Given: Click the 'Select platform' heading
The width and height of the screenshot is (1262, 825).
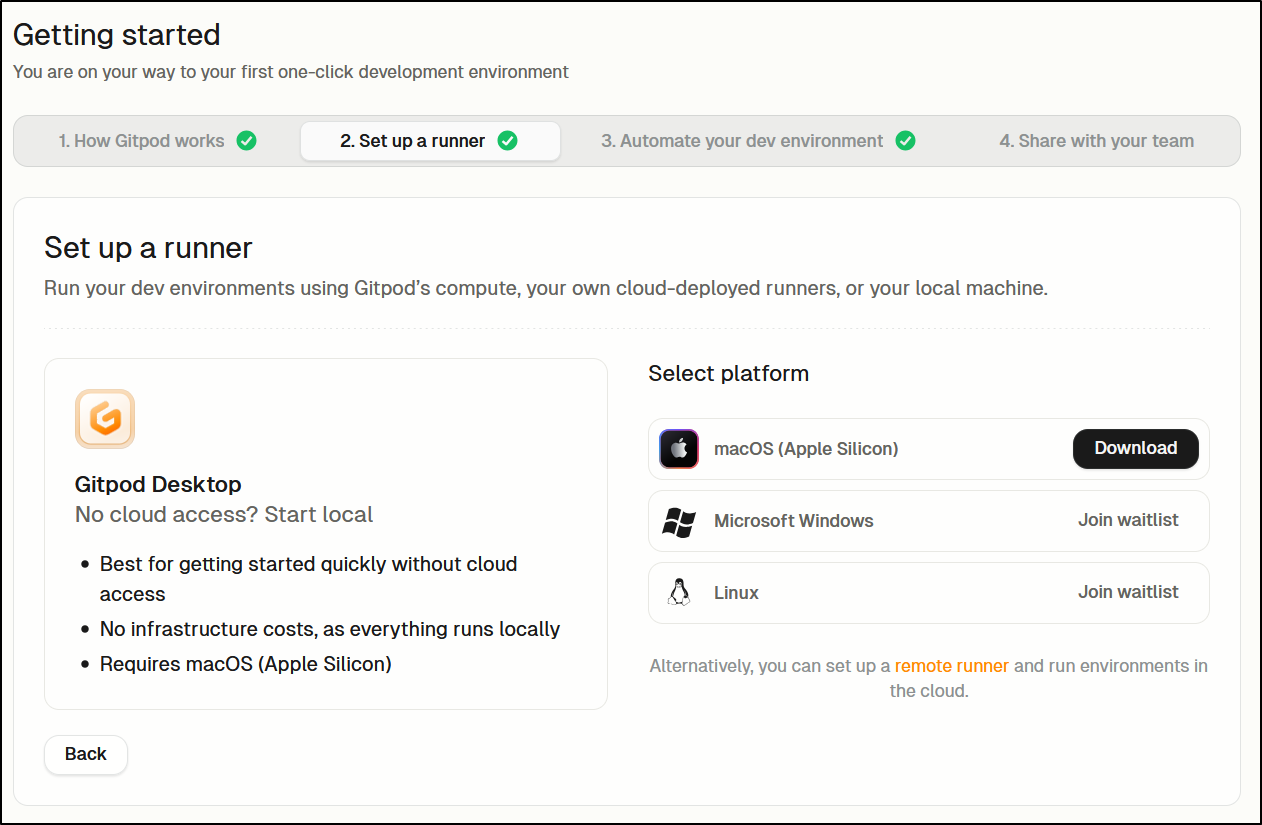Looking at the screenshot, I should 728,374.
